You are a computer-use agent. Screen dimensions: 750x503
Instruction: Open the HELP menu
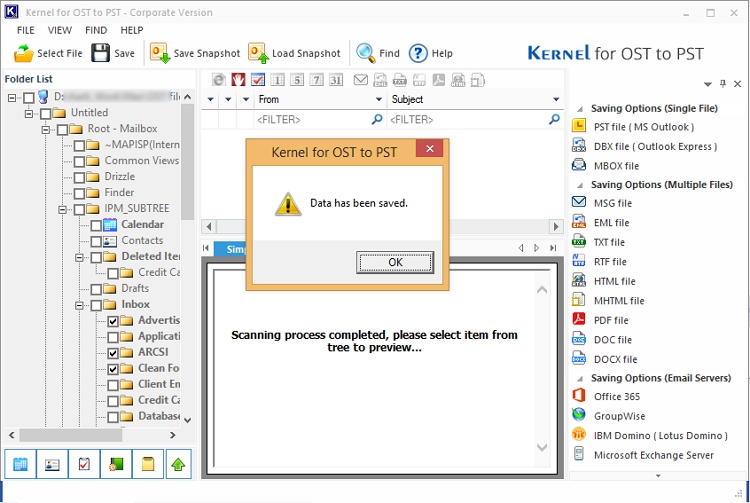(x=132, y=30)
